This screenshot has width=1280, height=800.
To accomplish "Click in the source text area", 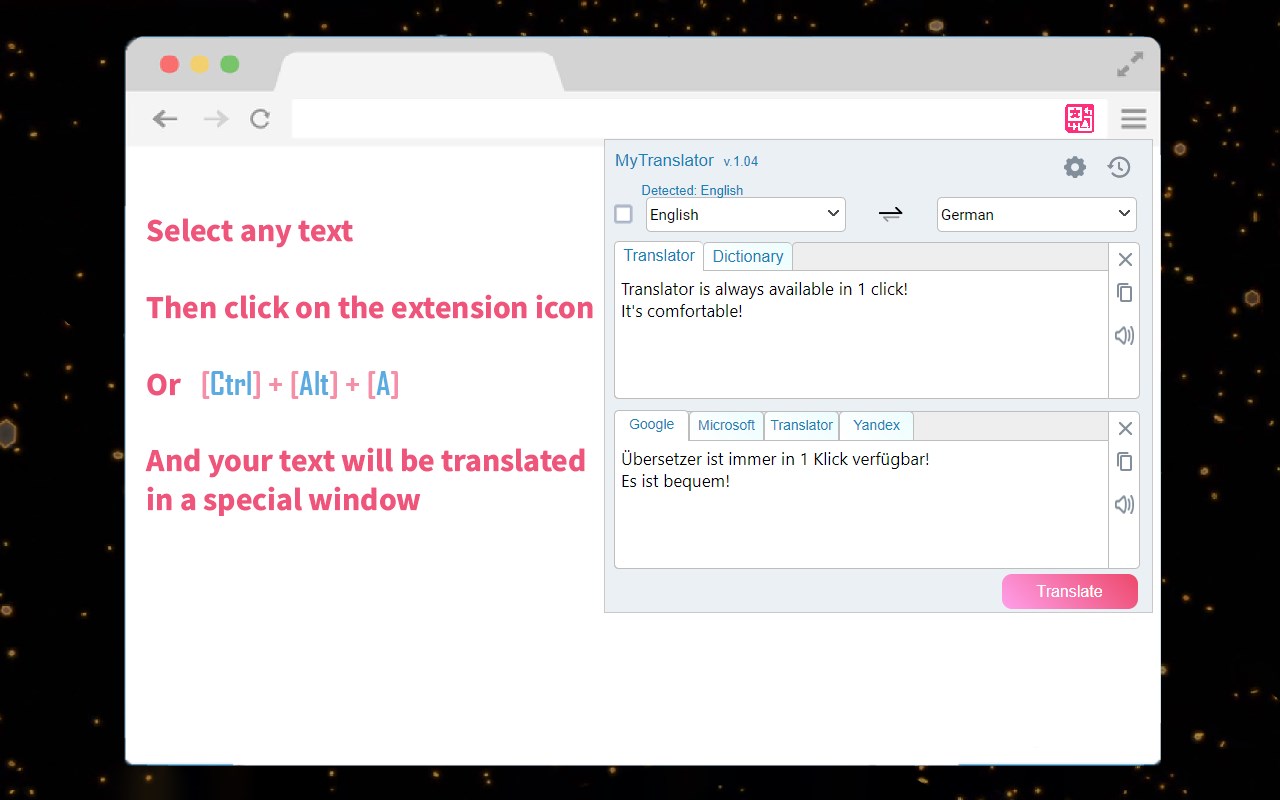I will [861, 335].
